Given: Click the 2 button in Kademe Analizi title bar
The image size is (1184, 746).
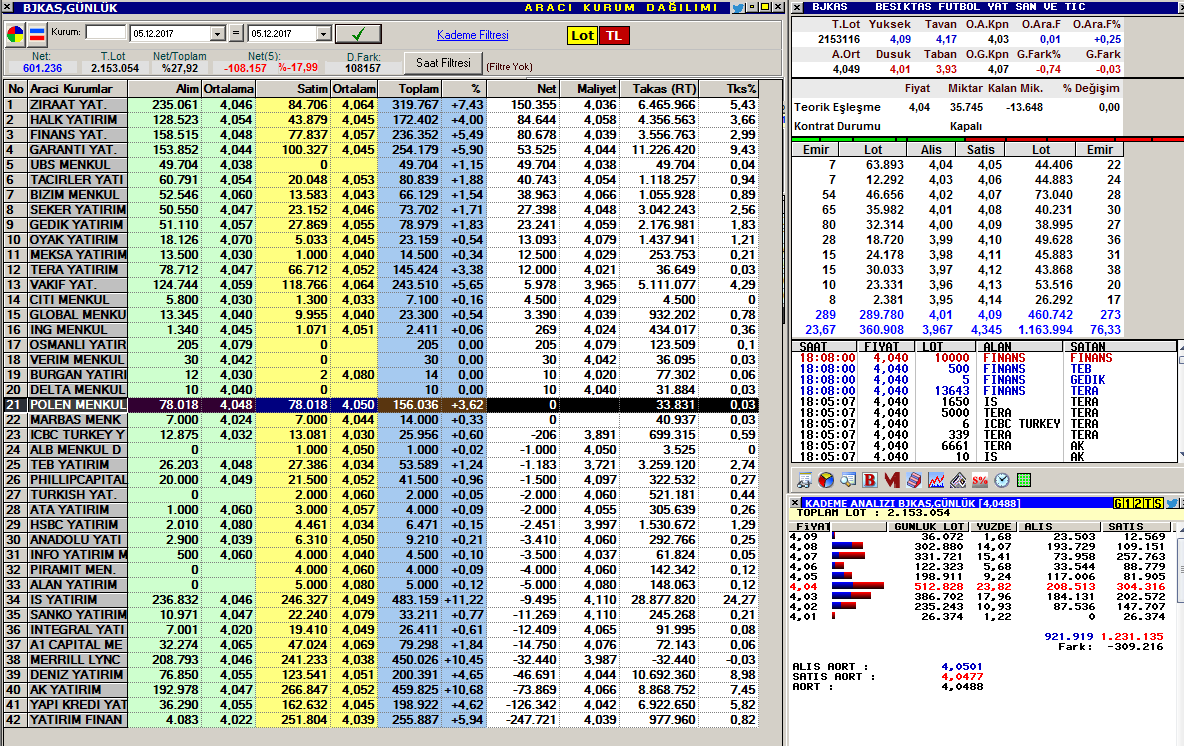Looking at the screenshot, I should point(1138,503).
